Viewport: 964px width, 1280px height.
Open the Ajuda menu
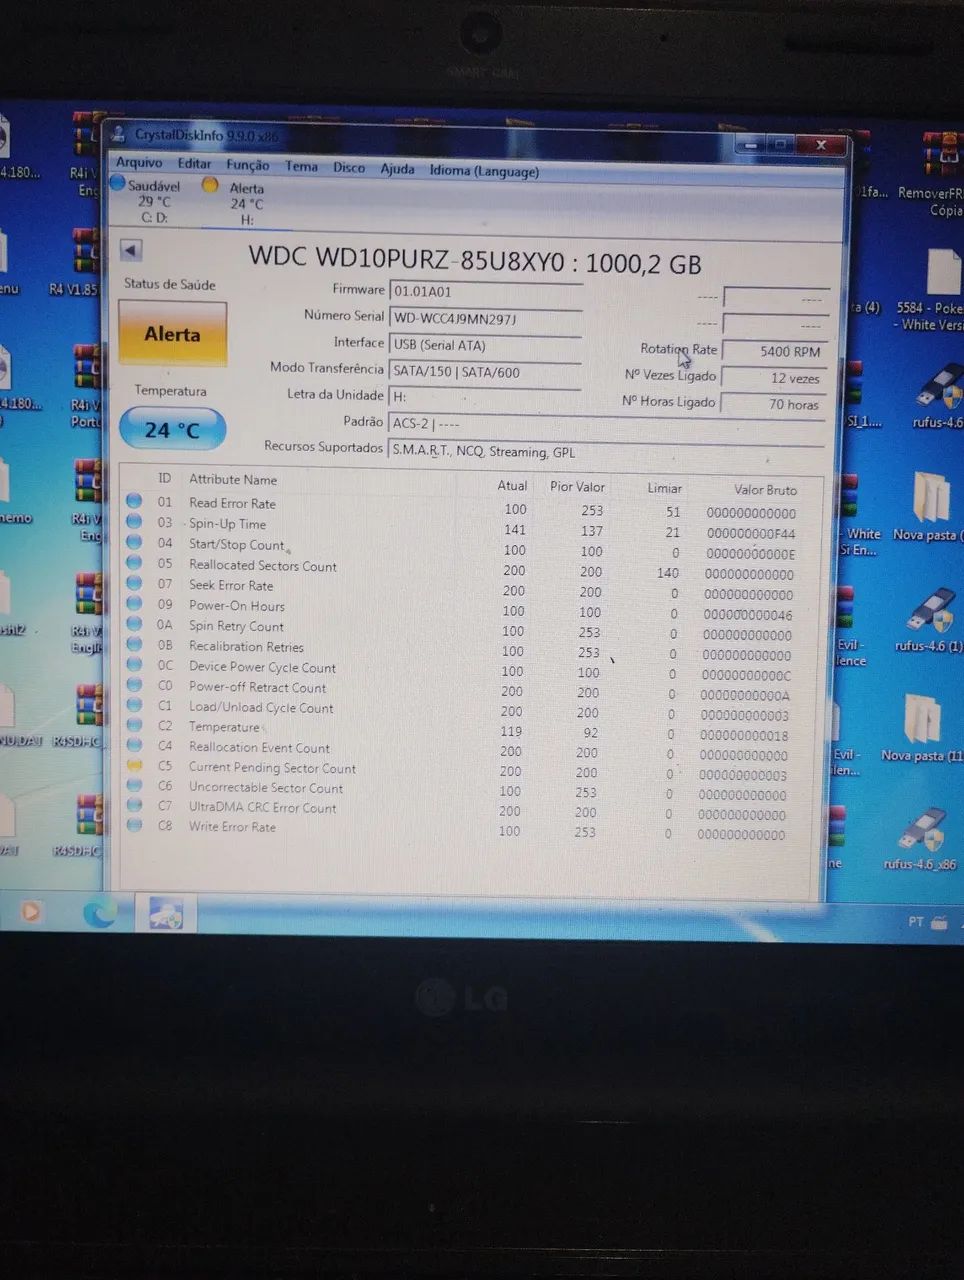click(x=397, y=169)
